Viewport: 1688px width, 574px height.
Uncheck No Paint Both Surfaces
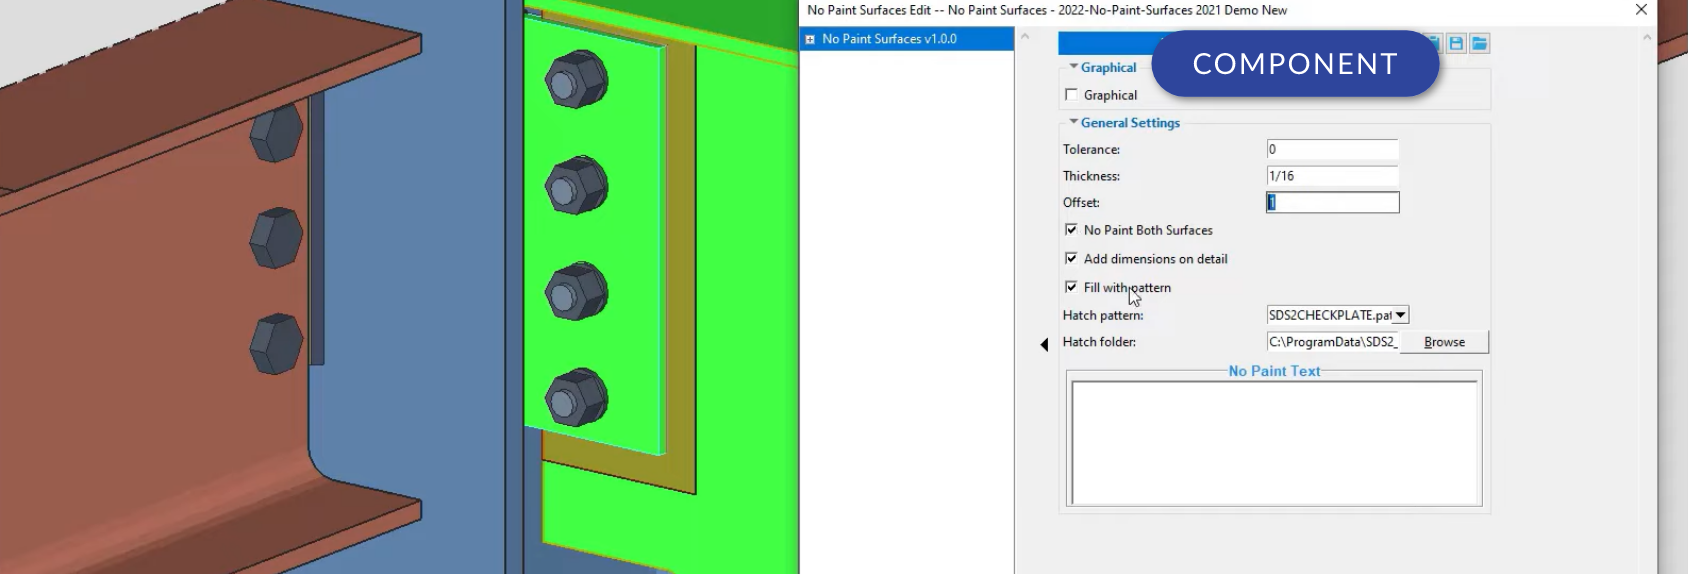coord(1072,230)
